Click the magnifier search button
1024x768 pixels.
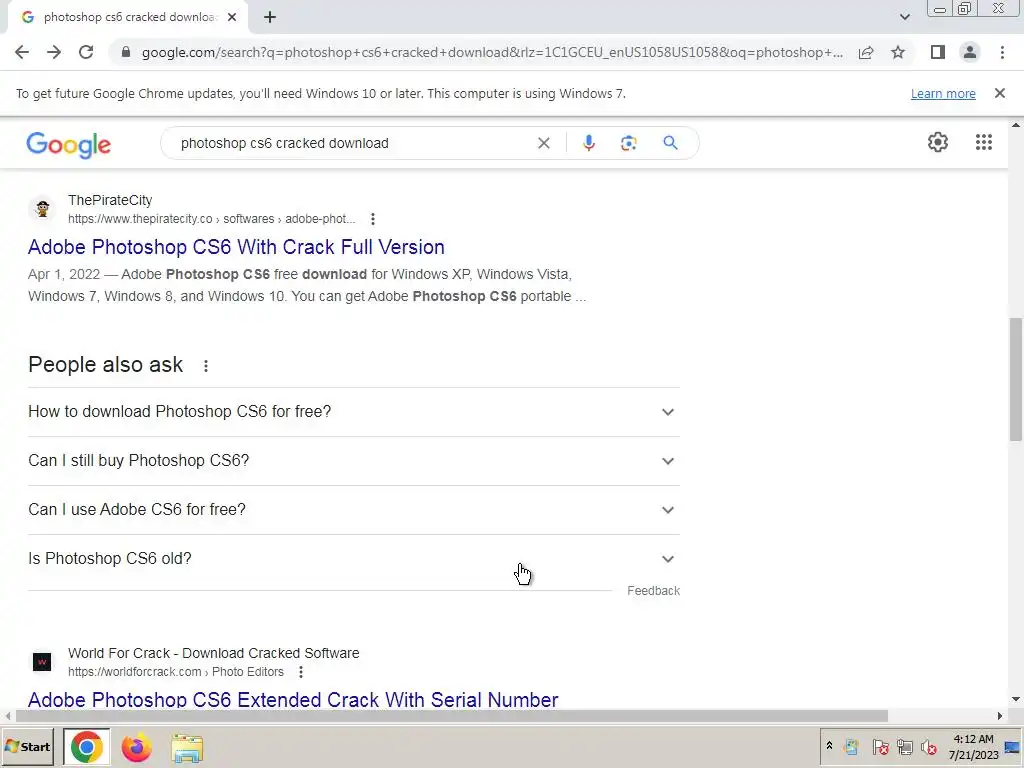click(670, 143)
